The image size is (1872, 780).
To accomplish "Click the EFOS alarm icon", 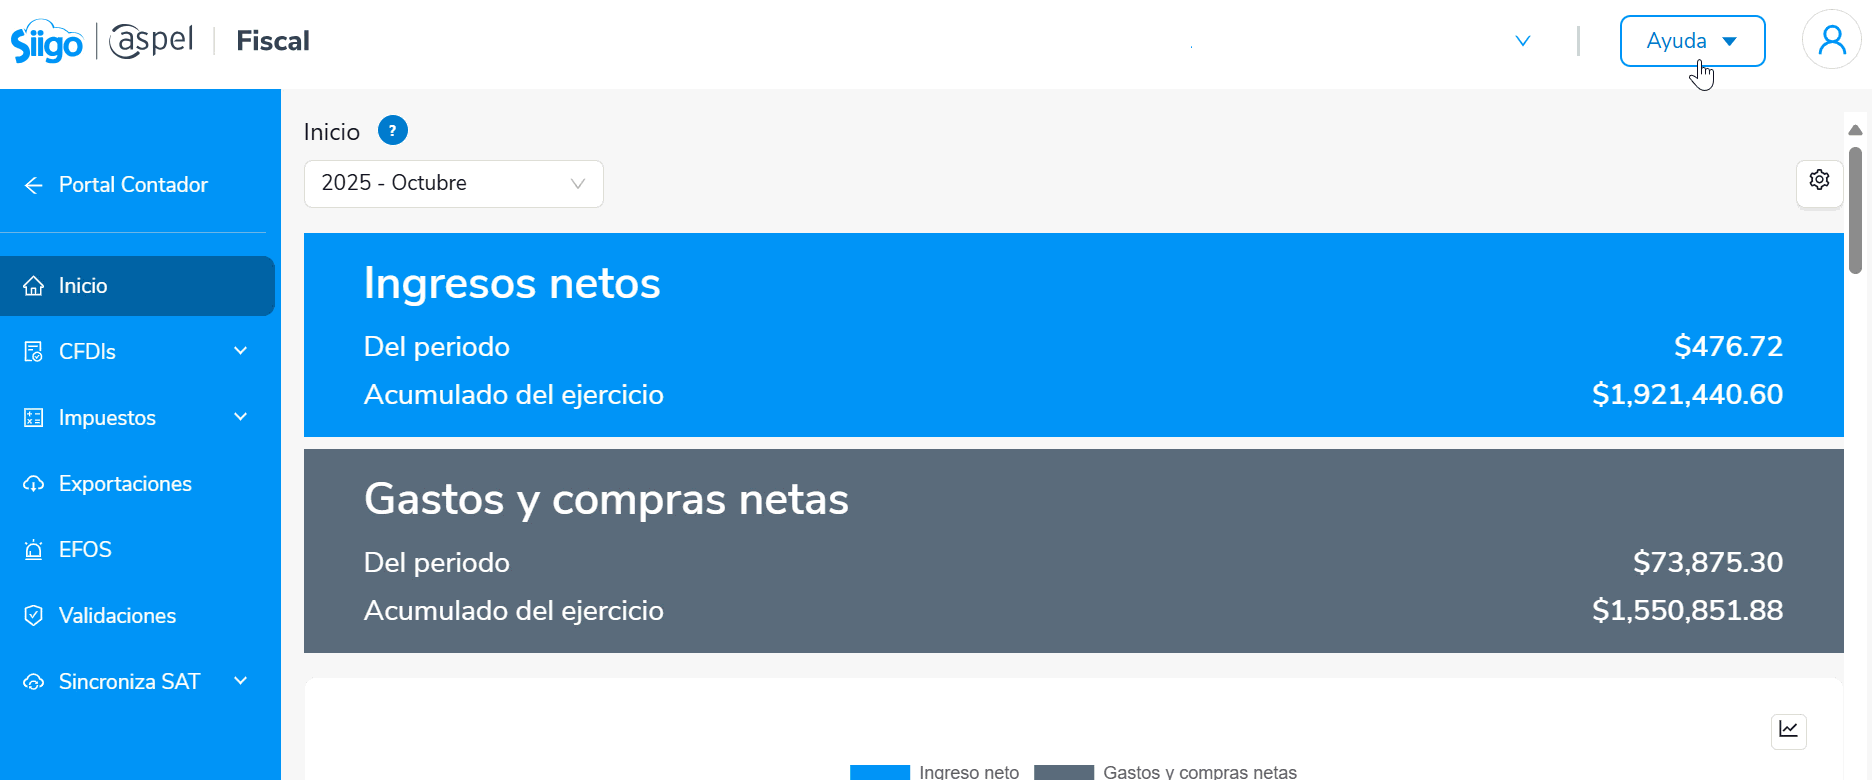I will click(x=34, y=550).
